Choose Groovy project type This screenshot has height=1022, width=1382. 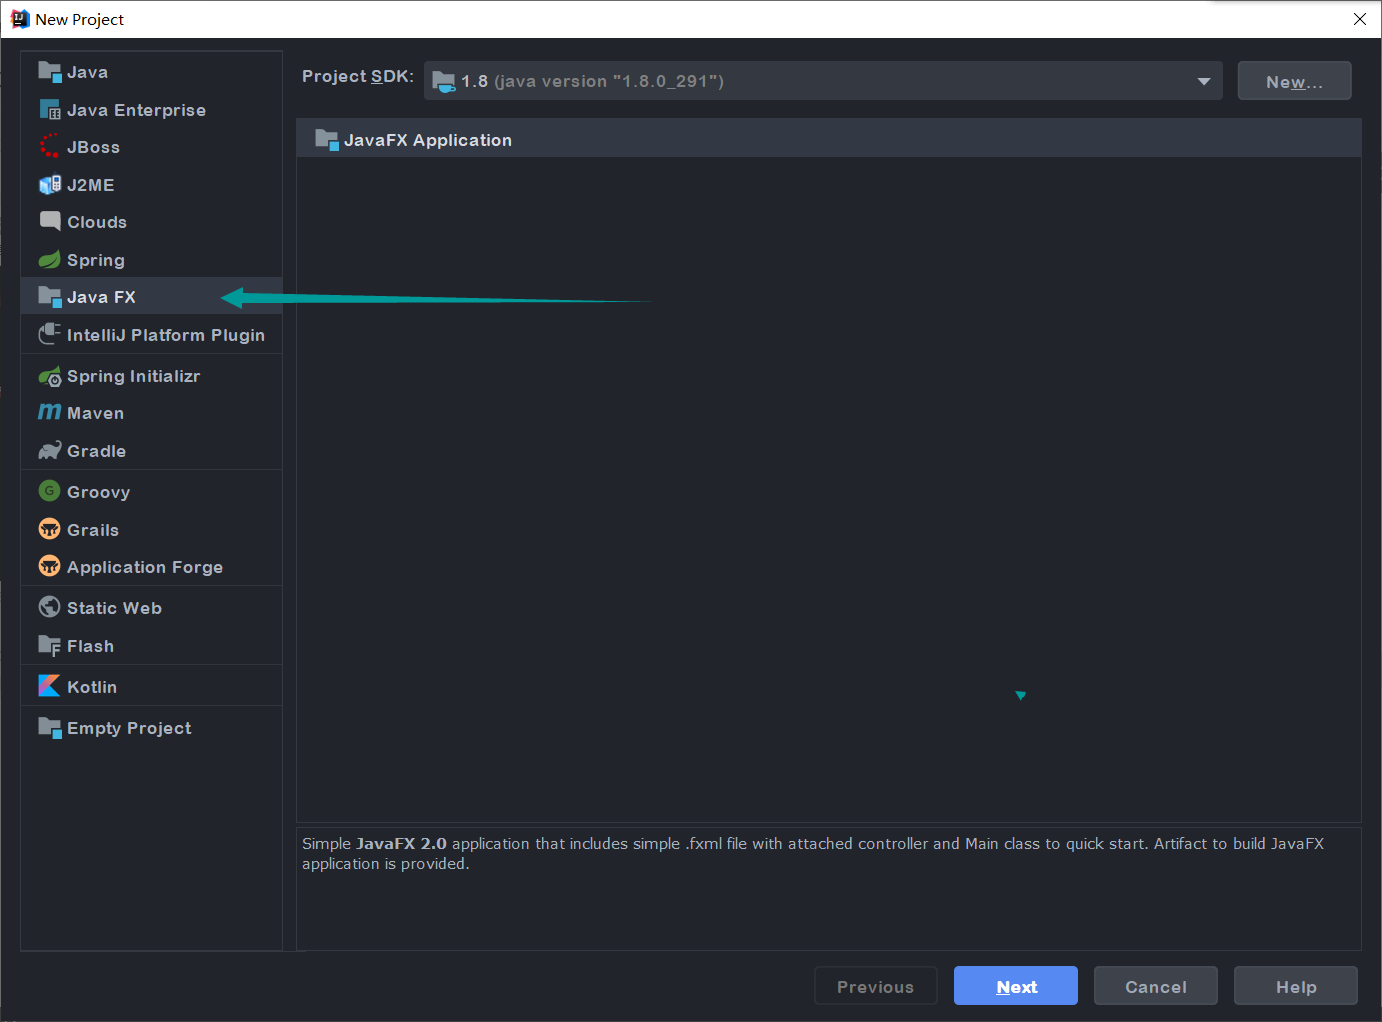(151, 492)
